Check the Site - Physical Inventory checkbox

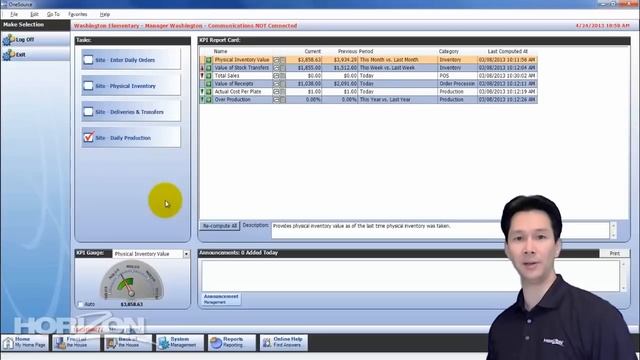[x=88, y=86]
